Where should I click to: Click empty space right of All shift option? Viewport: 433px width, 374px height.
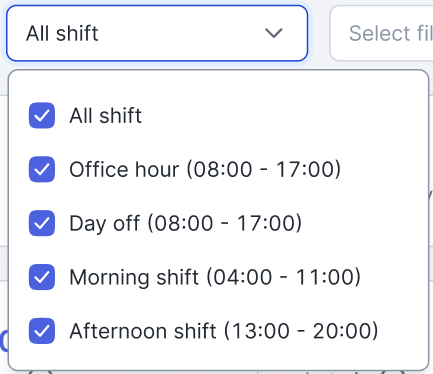283,116
